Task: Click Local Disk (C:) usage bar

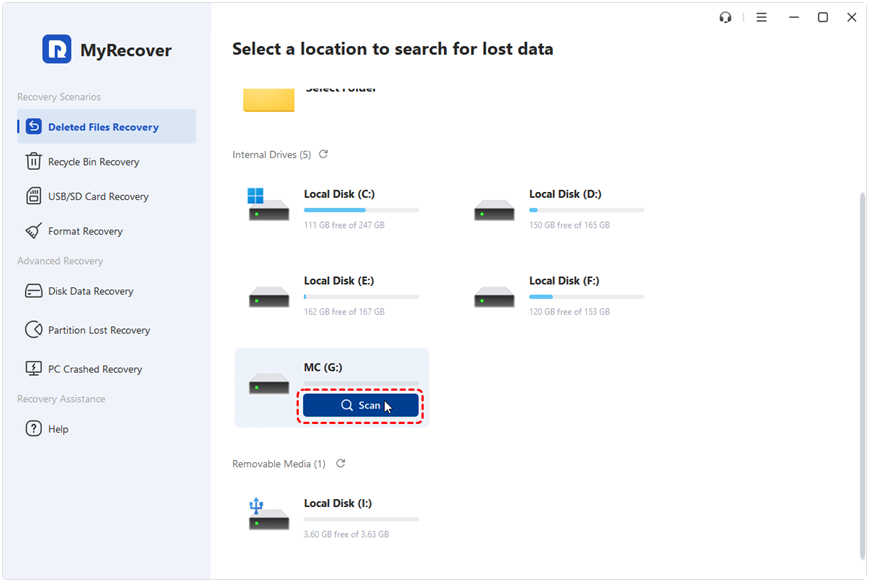Action: tap(361, 210)
